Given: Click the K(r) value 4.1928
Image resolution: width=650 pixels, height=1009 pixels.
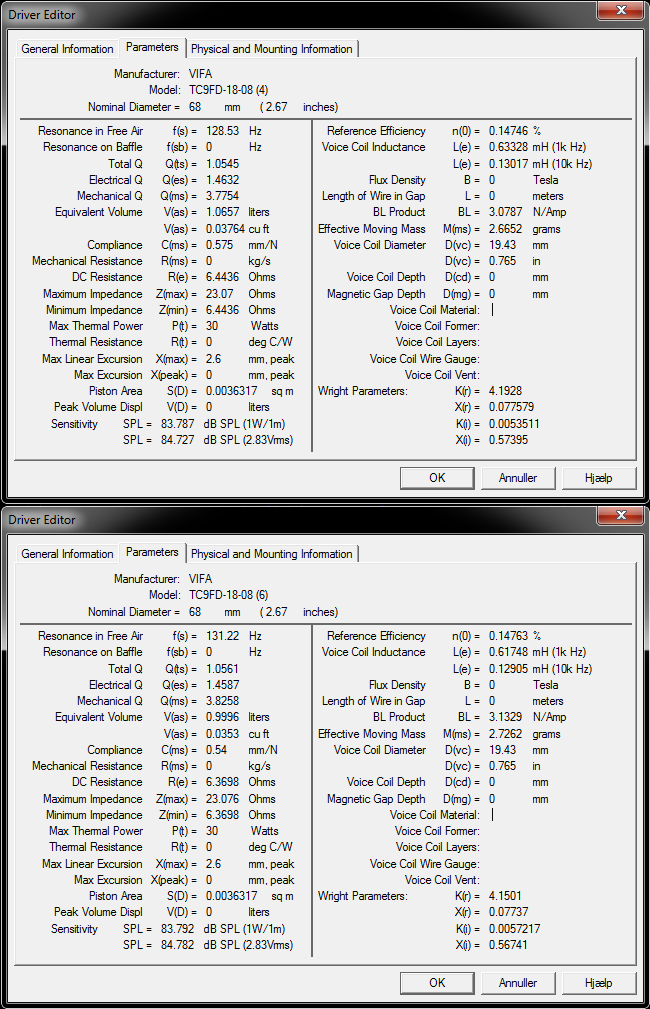Looking at the screenshot, I should pyautogui.click(x=505, y=391).
